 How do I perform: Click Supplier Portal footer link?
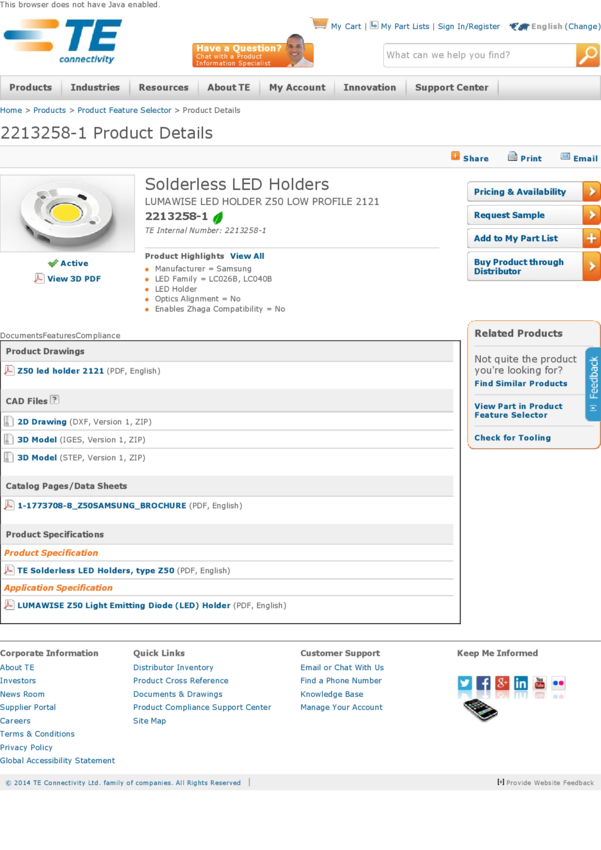click(28, 707)
